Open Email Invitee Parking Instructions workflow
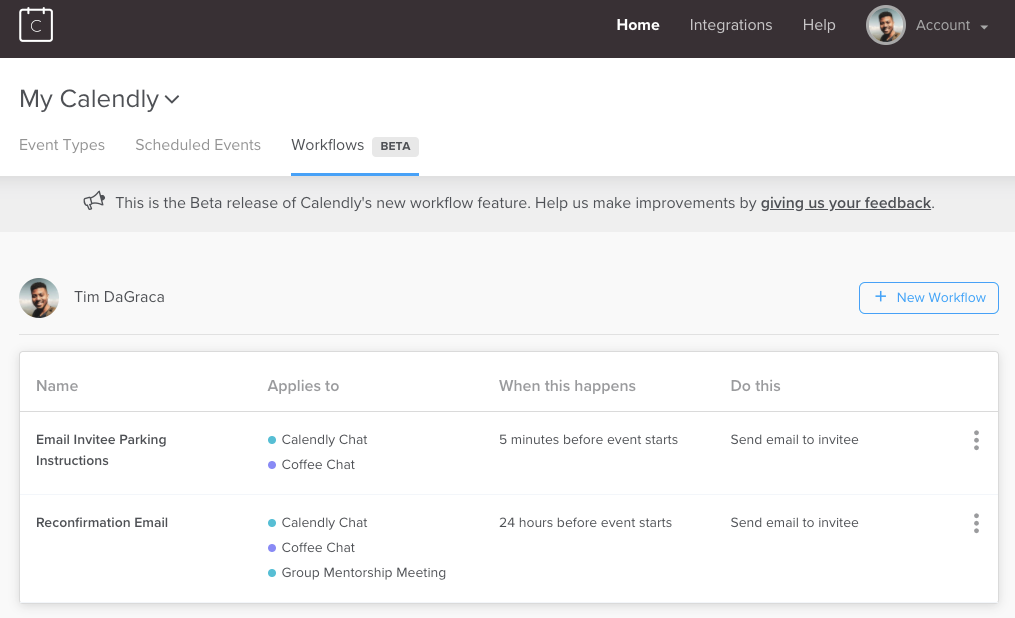This screenshot has width=1015, height=618. point(101,450)
